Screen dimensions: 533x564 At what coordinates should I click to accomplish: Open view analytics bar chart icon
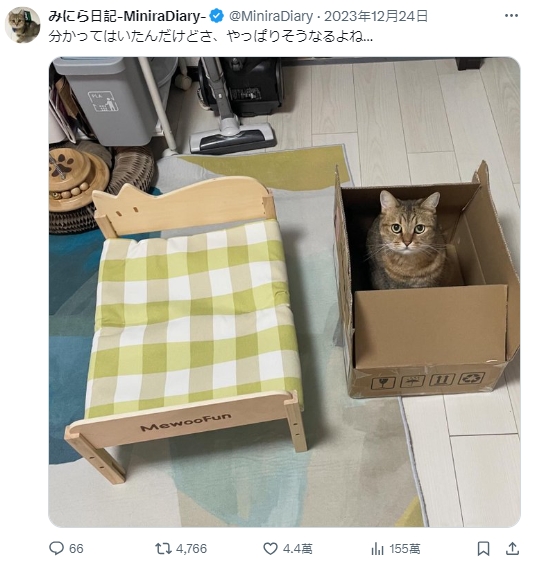(x=377, y=549)
